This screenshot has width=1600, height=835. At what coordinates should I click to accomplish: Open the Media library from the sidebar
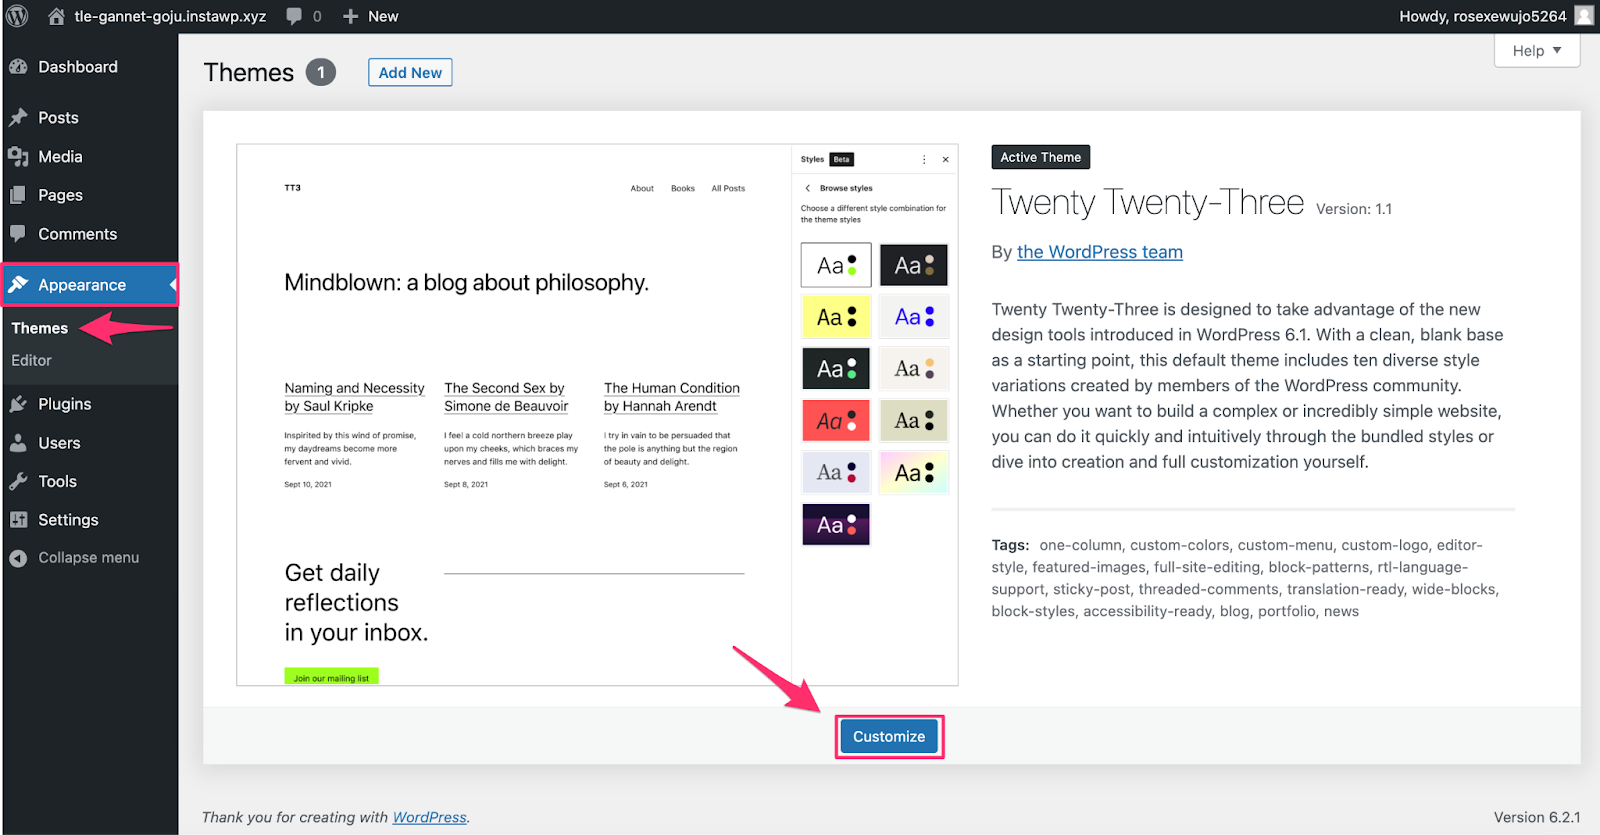coord(59,156)
